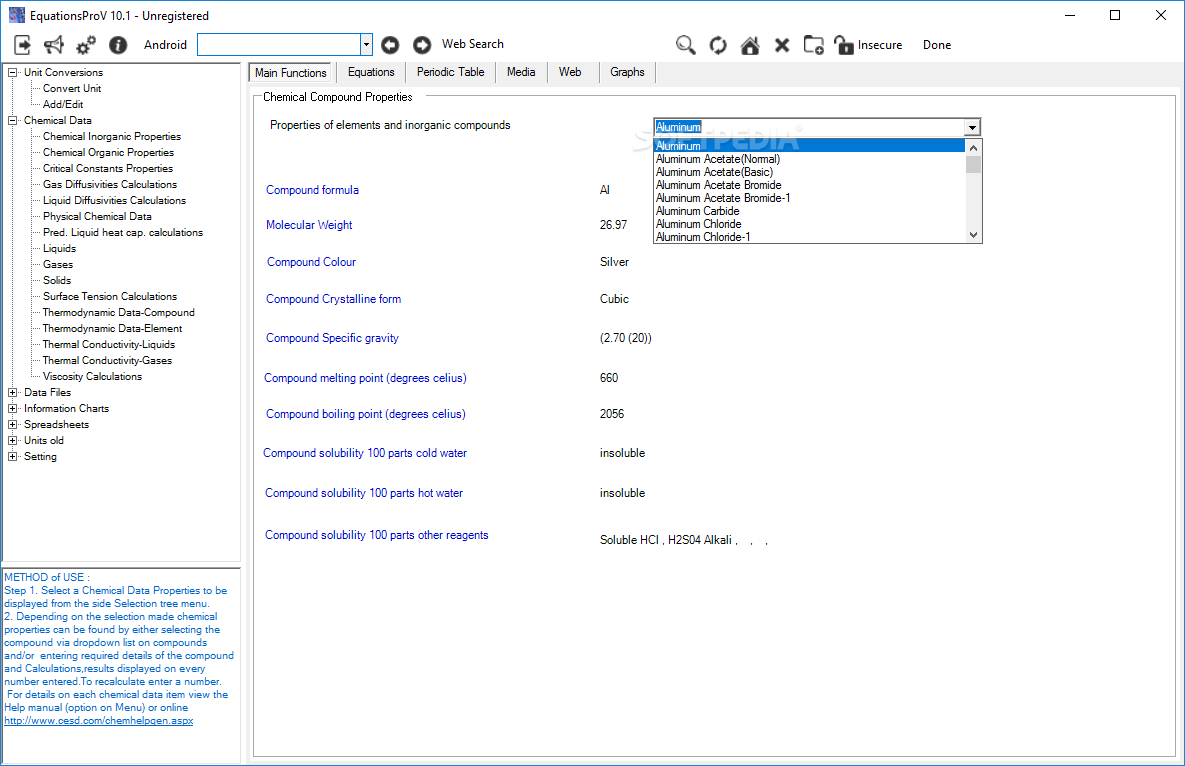Image resolution: width=1185 pixels, height=766 pixels.
Task: Choose Aluminum Acetate Bromide-1 from list
Action: [x=809, y=198]
